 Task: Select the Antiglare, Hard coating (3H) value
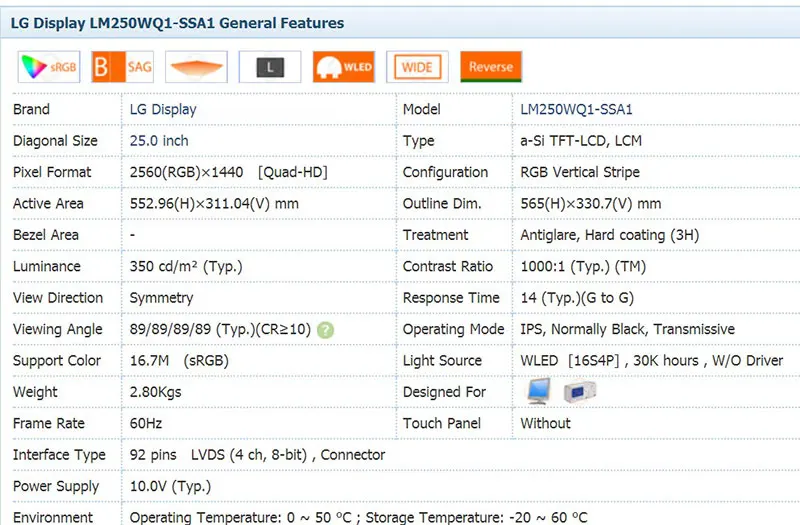pos(610,235)
